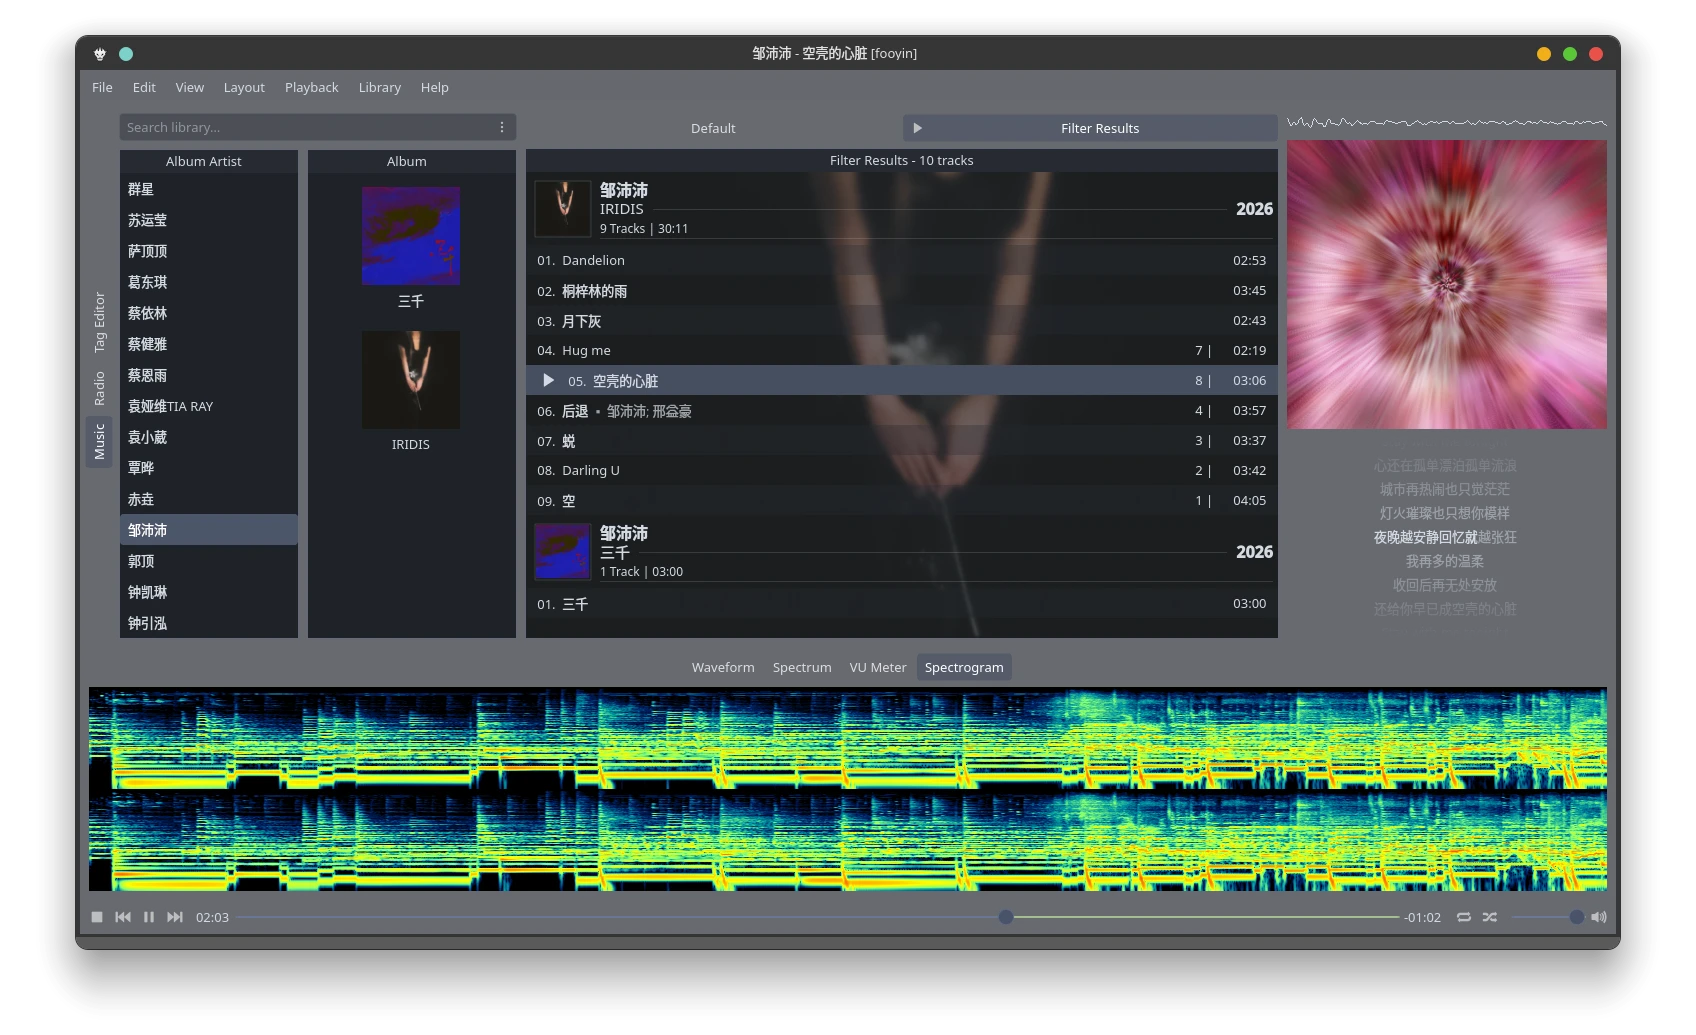Click in the Search library field

click(x=308, y=127)
